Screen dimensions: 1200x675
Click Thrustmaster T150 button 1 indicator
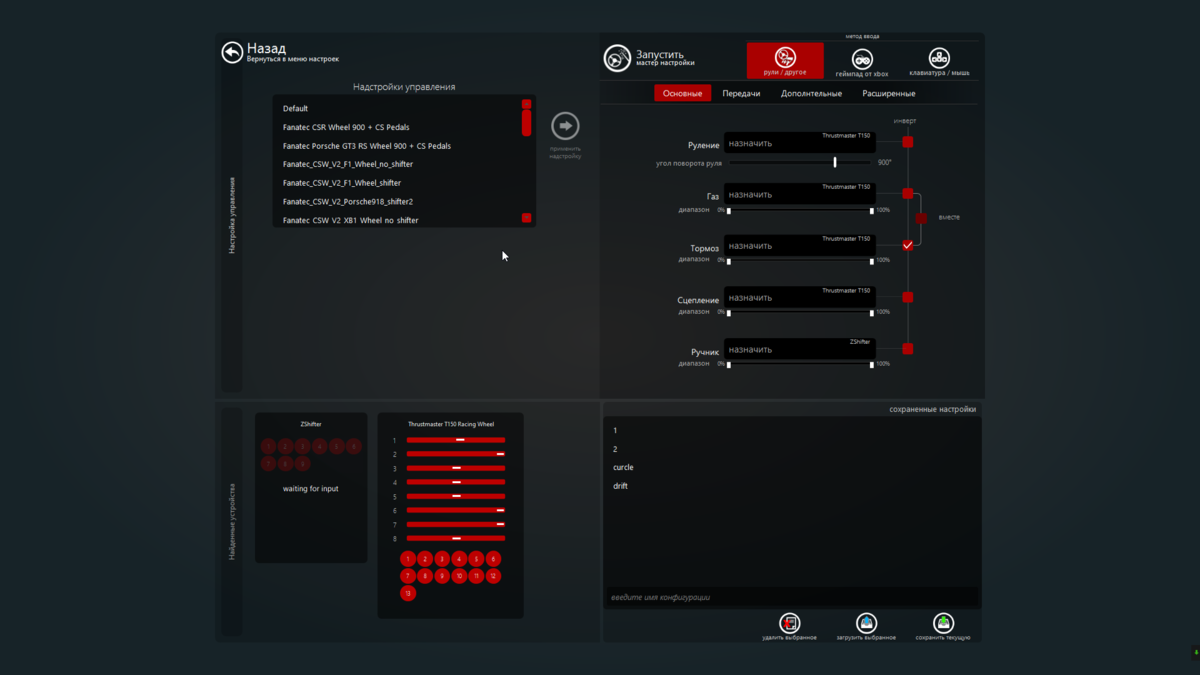(x=408, y=559)
